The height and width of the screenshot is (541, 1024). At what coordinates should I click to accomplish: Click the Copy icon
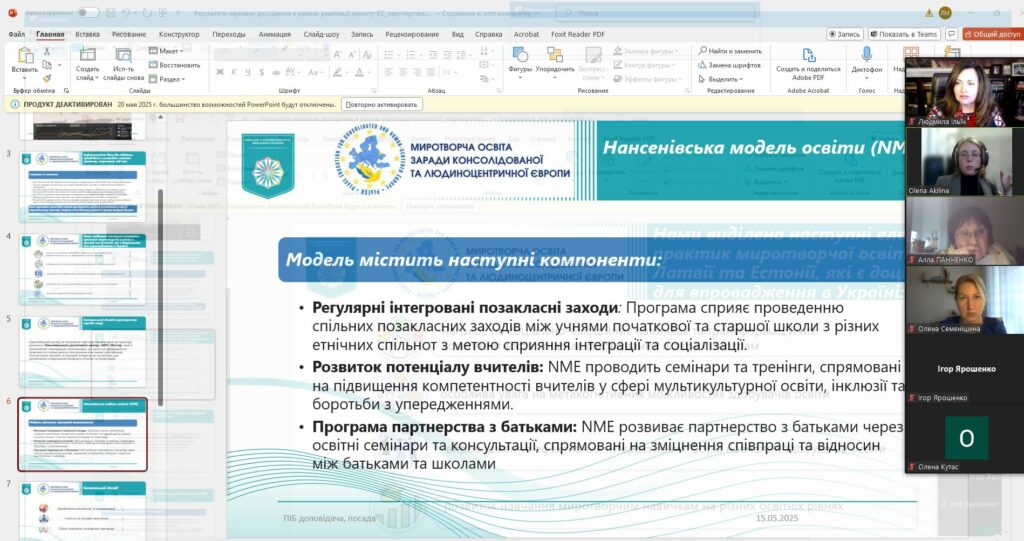click(46, 65)
